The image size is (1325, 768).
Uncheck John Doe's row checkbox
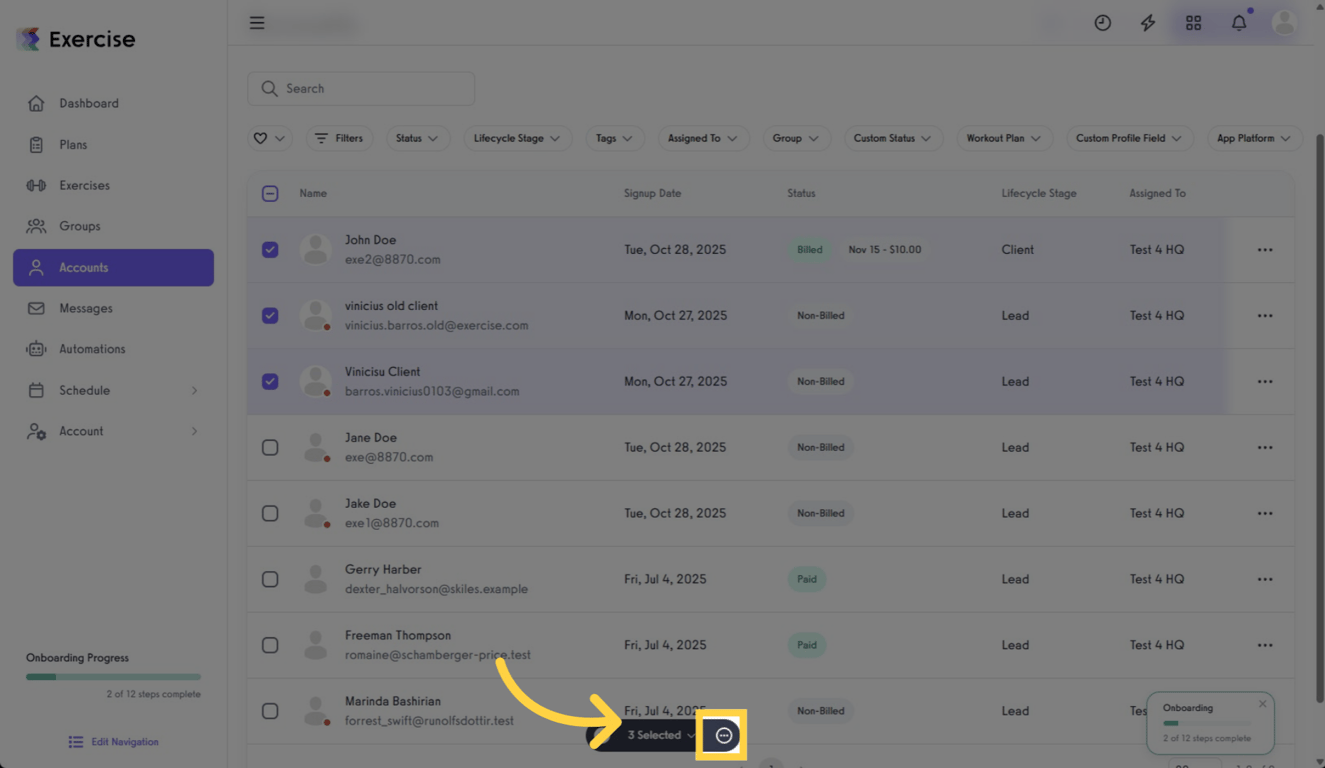[270, 249]
